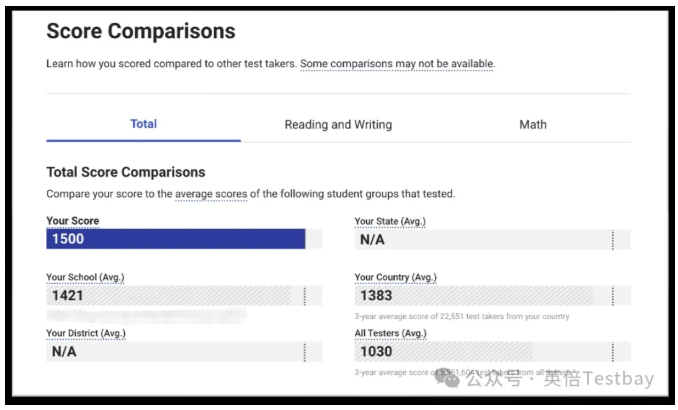Click the "Your Score" underlined label

click(73, 221)
